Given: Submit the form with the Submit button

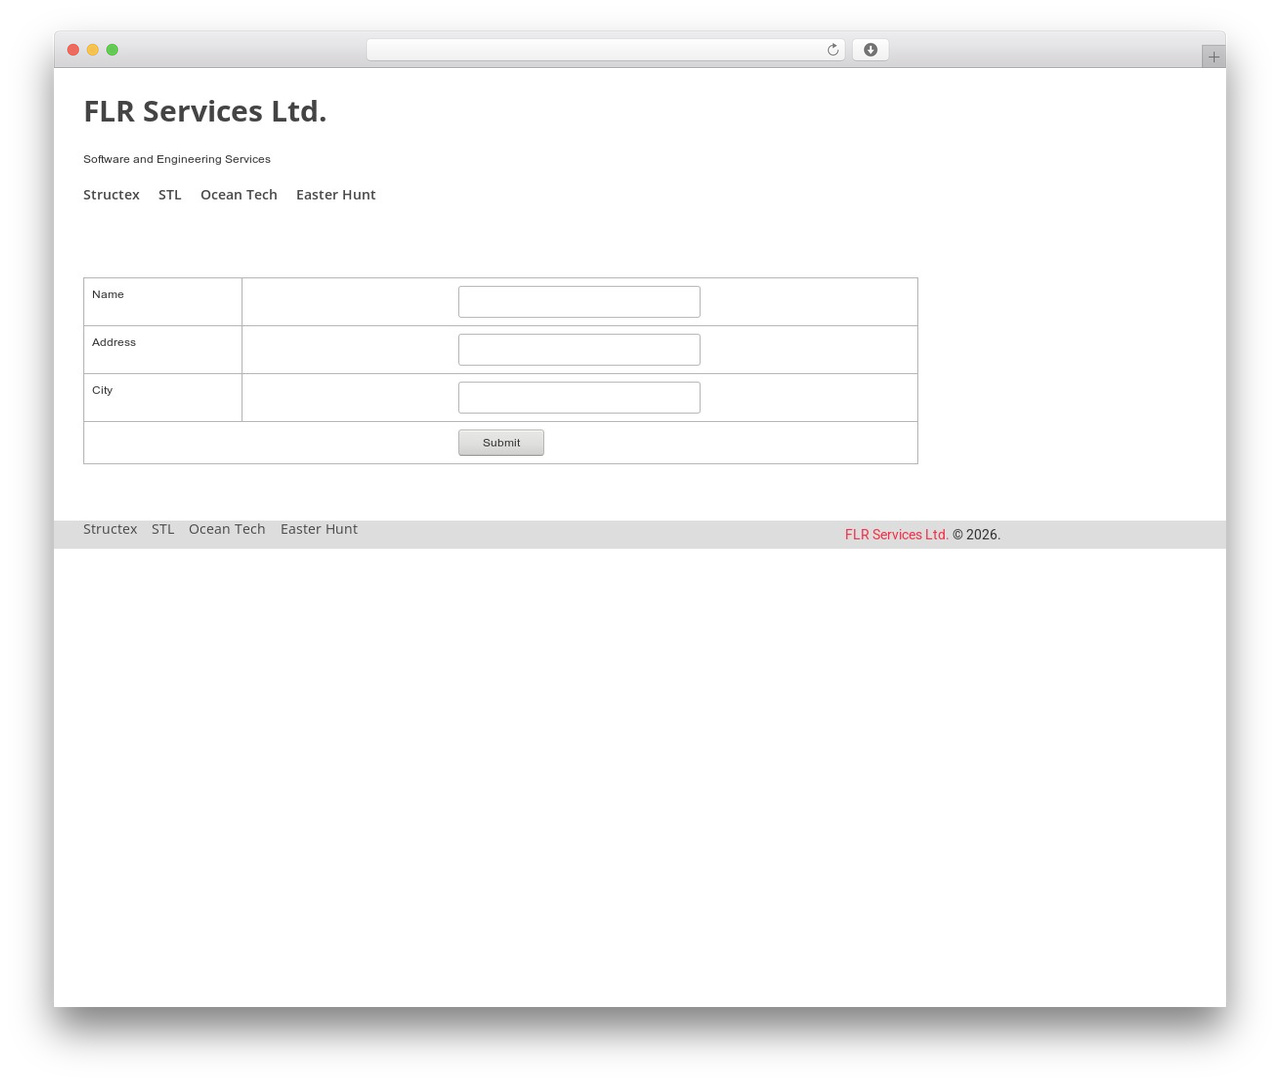Looking at the screenshot, I should coord(501,443).
